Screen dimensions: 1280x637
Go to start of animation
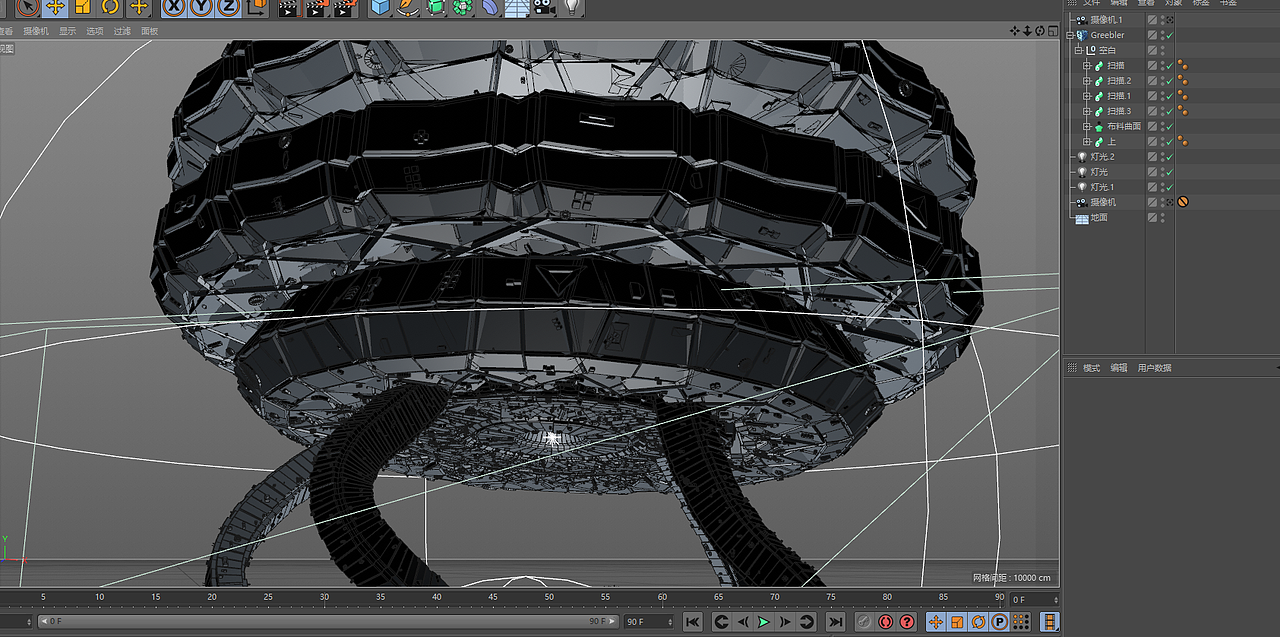click(692, 622)
